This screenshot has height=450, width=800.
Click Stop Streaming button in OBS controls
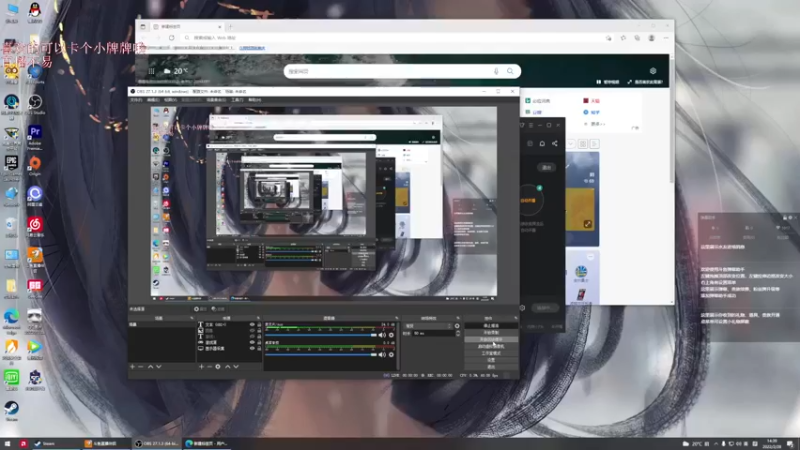click(491, 326)
